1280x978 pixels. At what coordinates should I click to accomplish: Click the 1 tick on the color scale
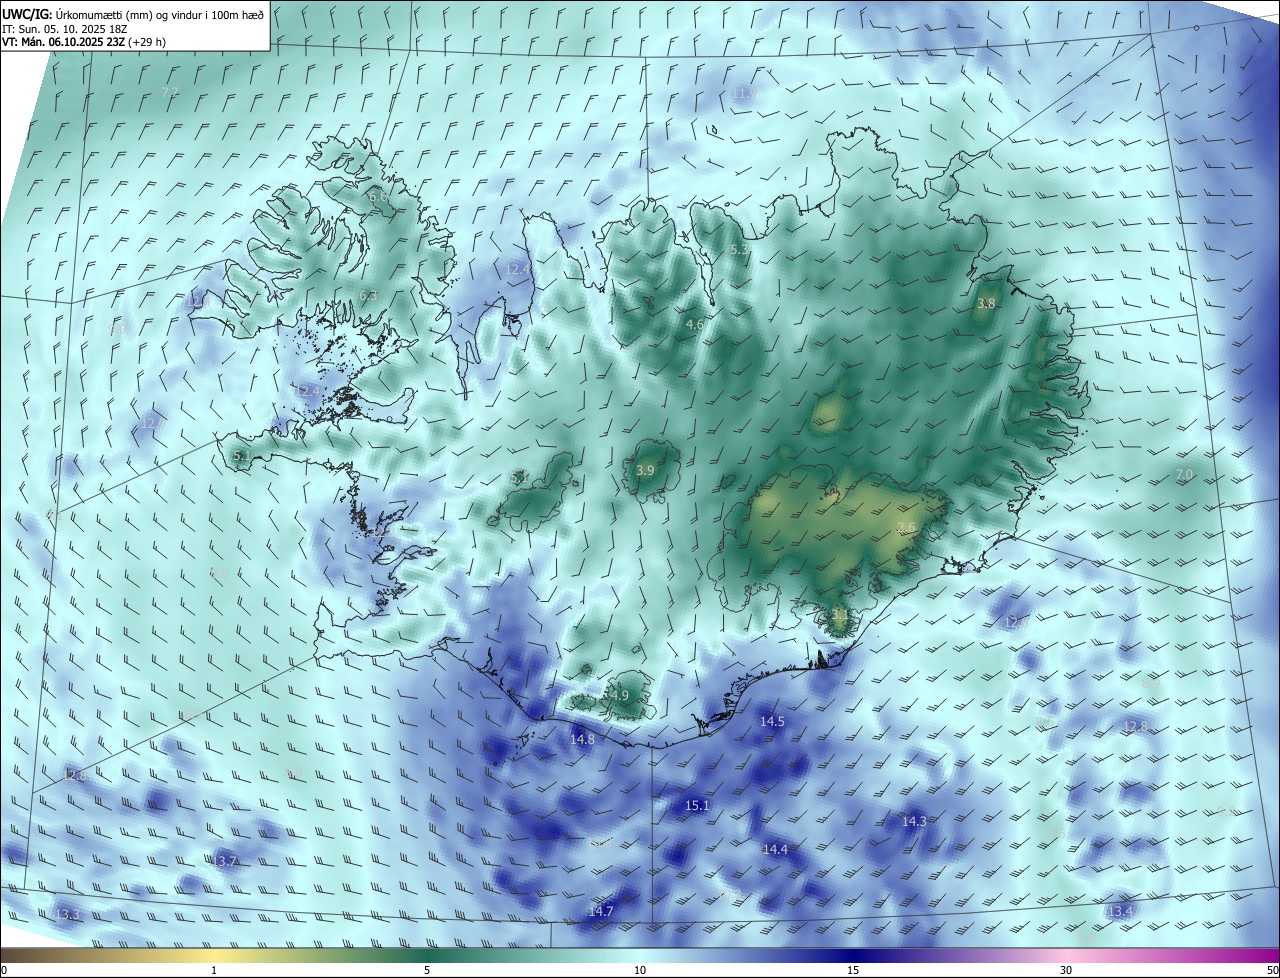(x=214, y=970)
